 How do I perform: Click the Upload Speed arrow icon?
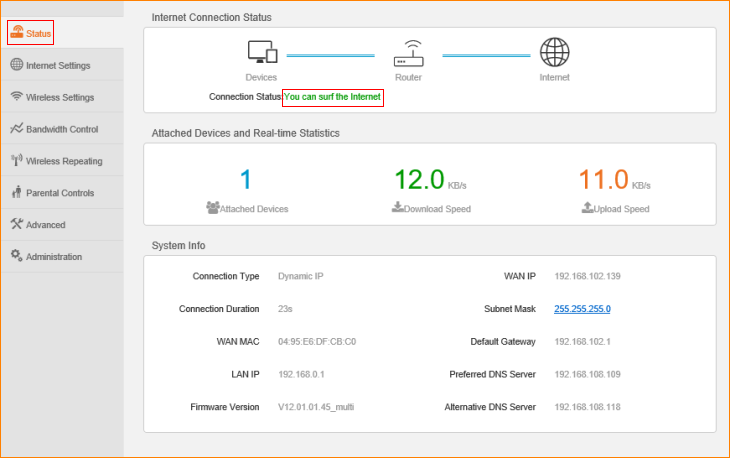pyautogui.click(x=587, y=208)
